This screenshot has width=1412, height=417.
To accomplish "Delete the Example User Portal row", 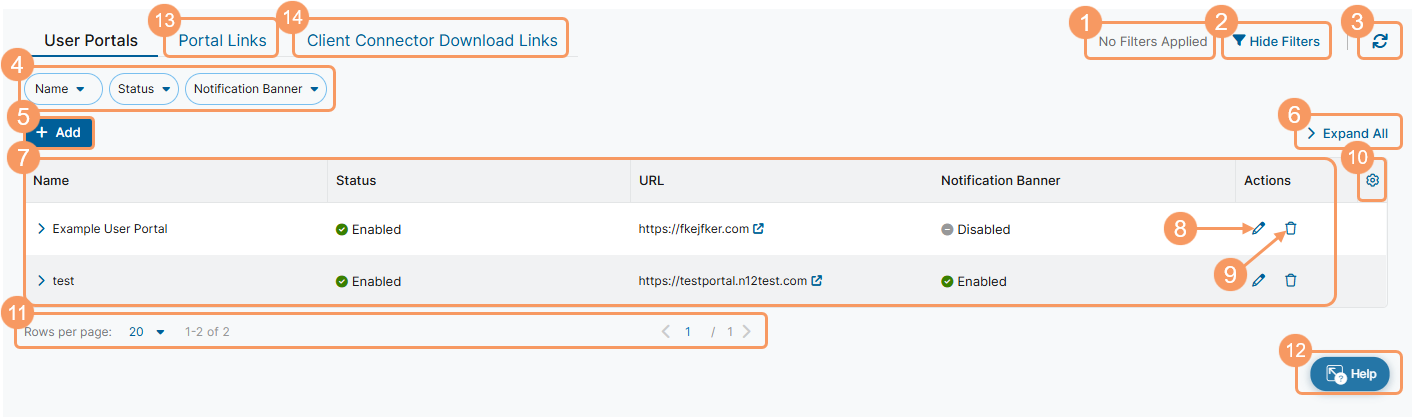I will [x=1291, y=228].
